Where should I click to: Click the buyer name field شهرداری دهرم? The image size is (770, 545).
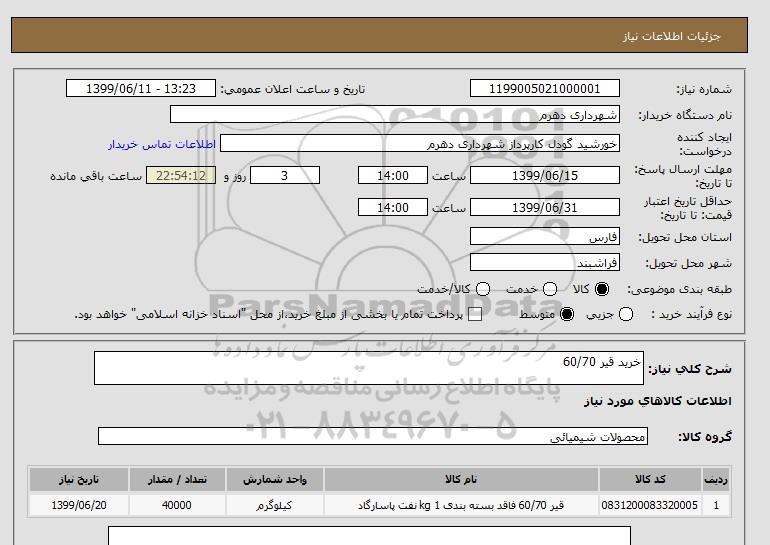(x=395, y=114)
